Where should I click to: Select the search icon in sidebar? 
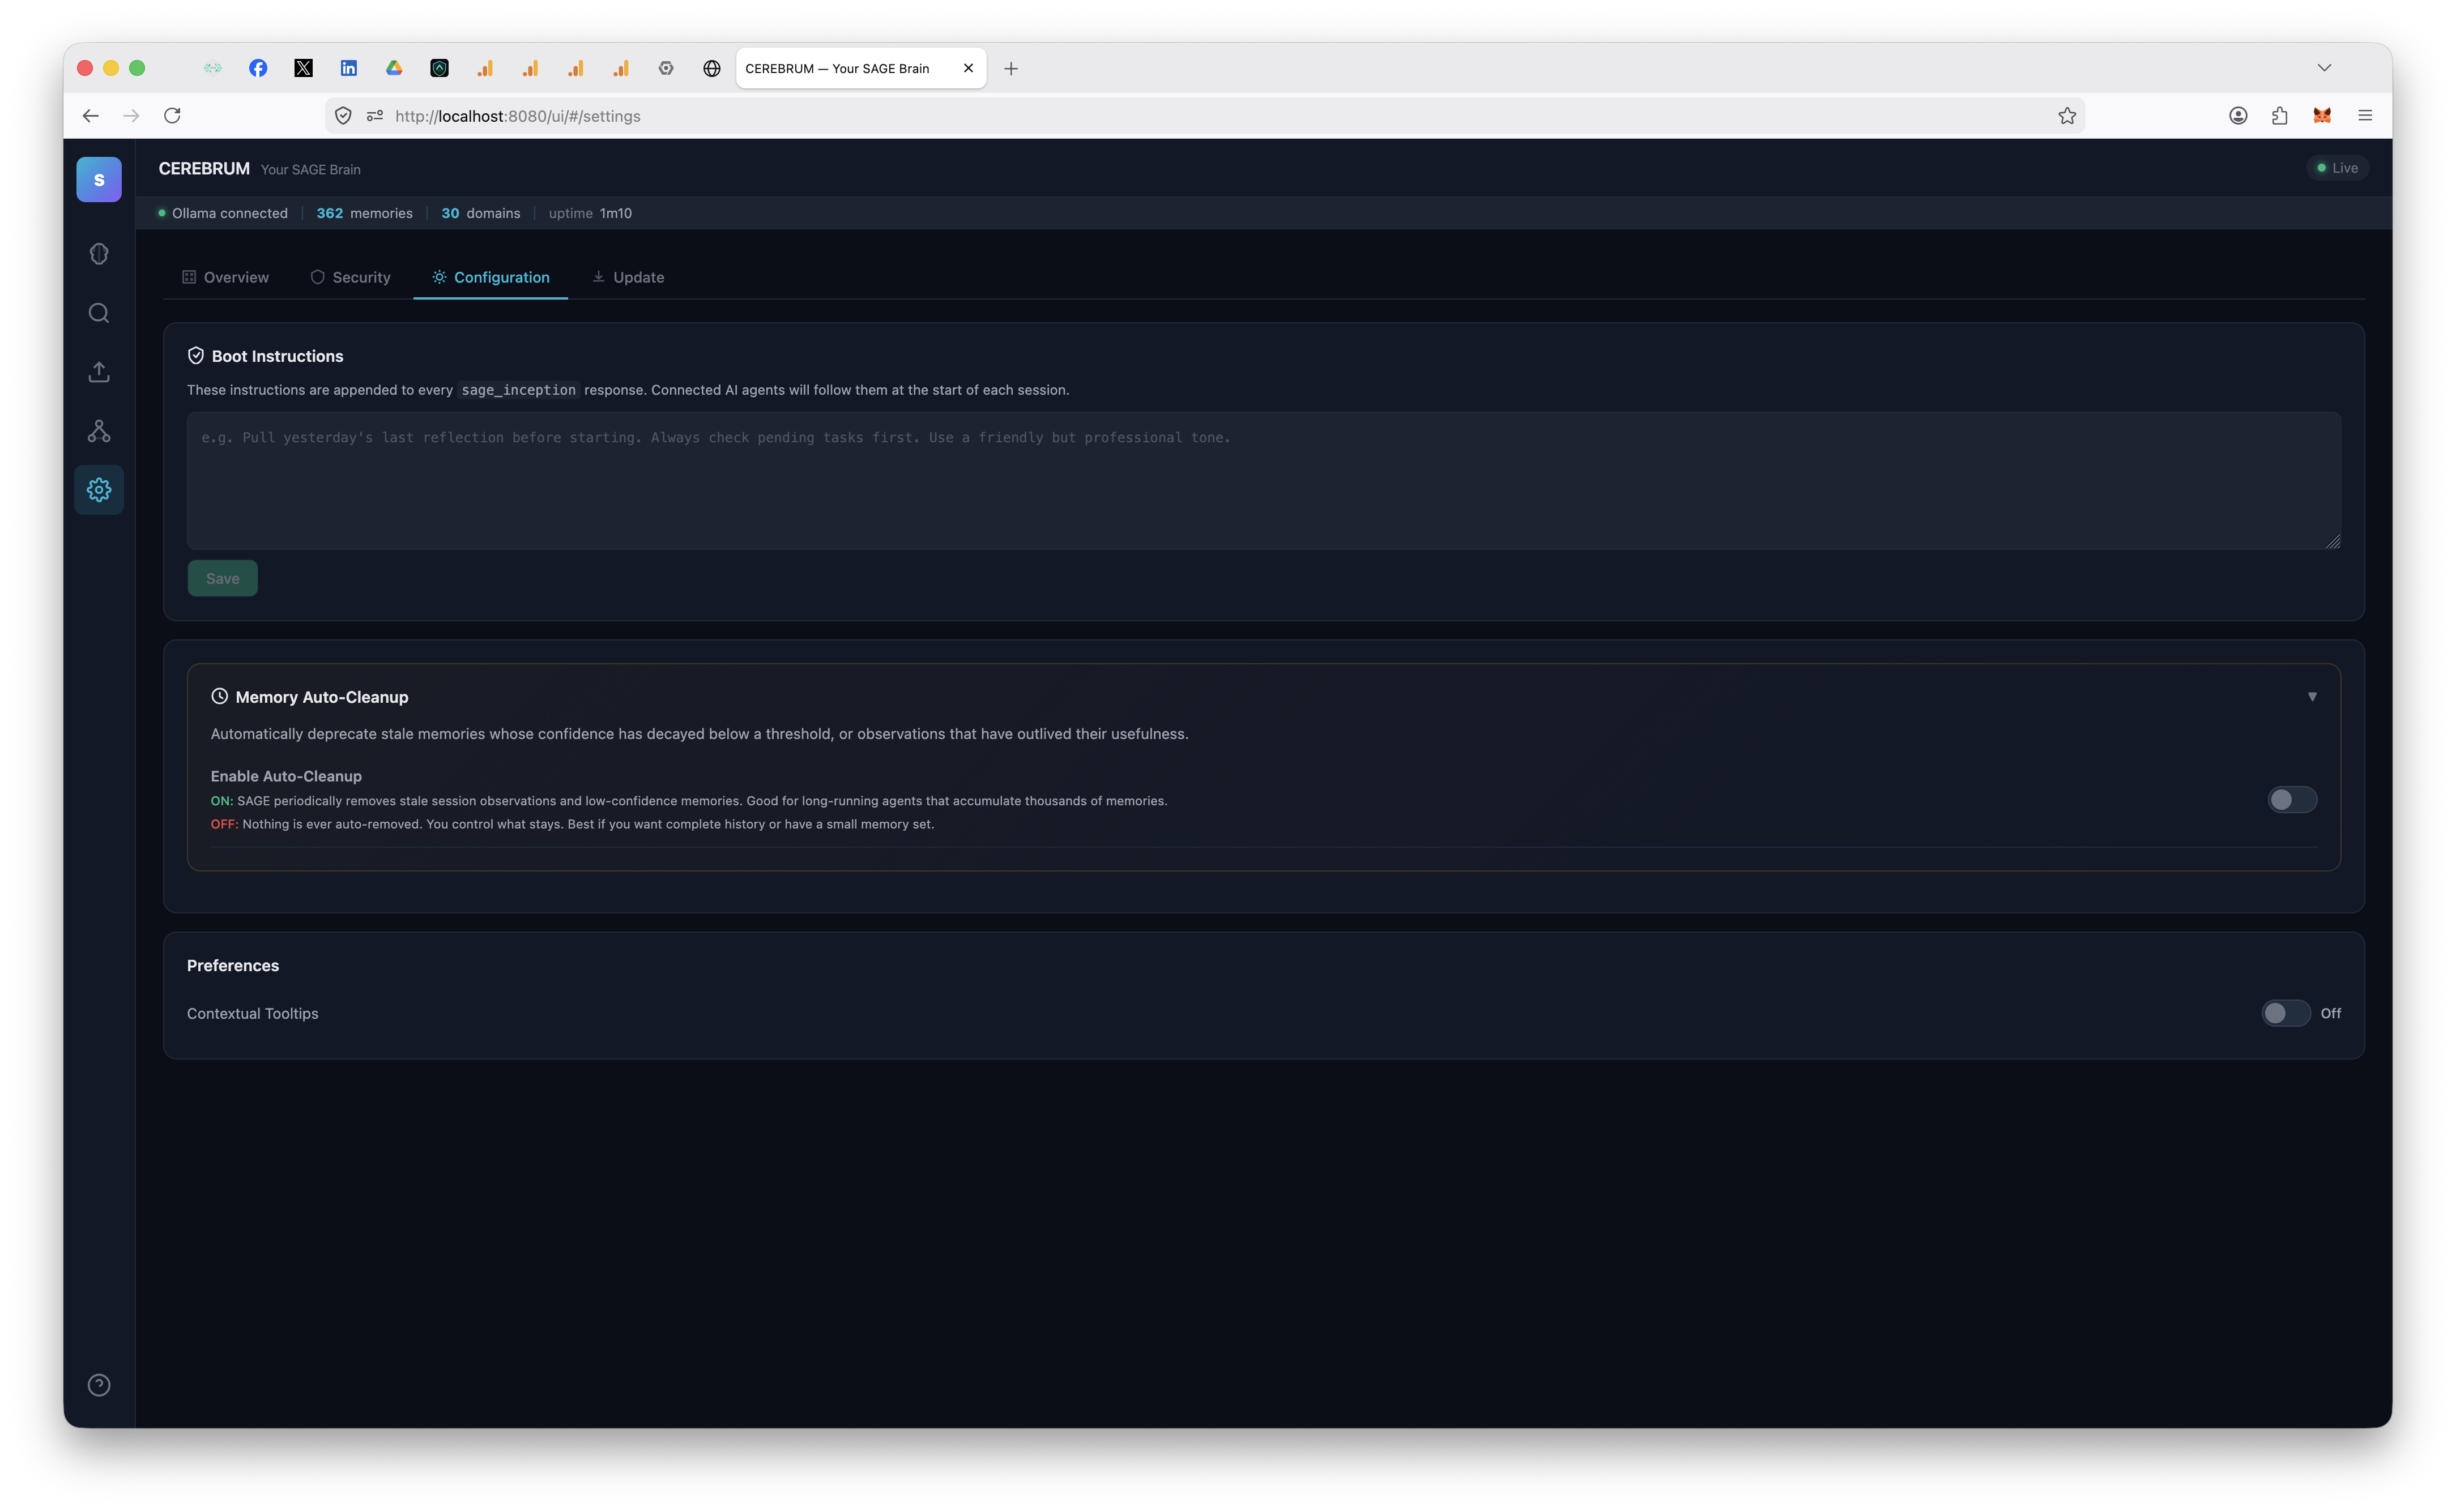tap(98, 312)
